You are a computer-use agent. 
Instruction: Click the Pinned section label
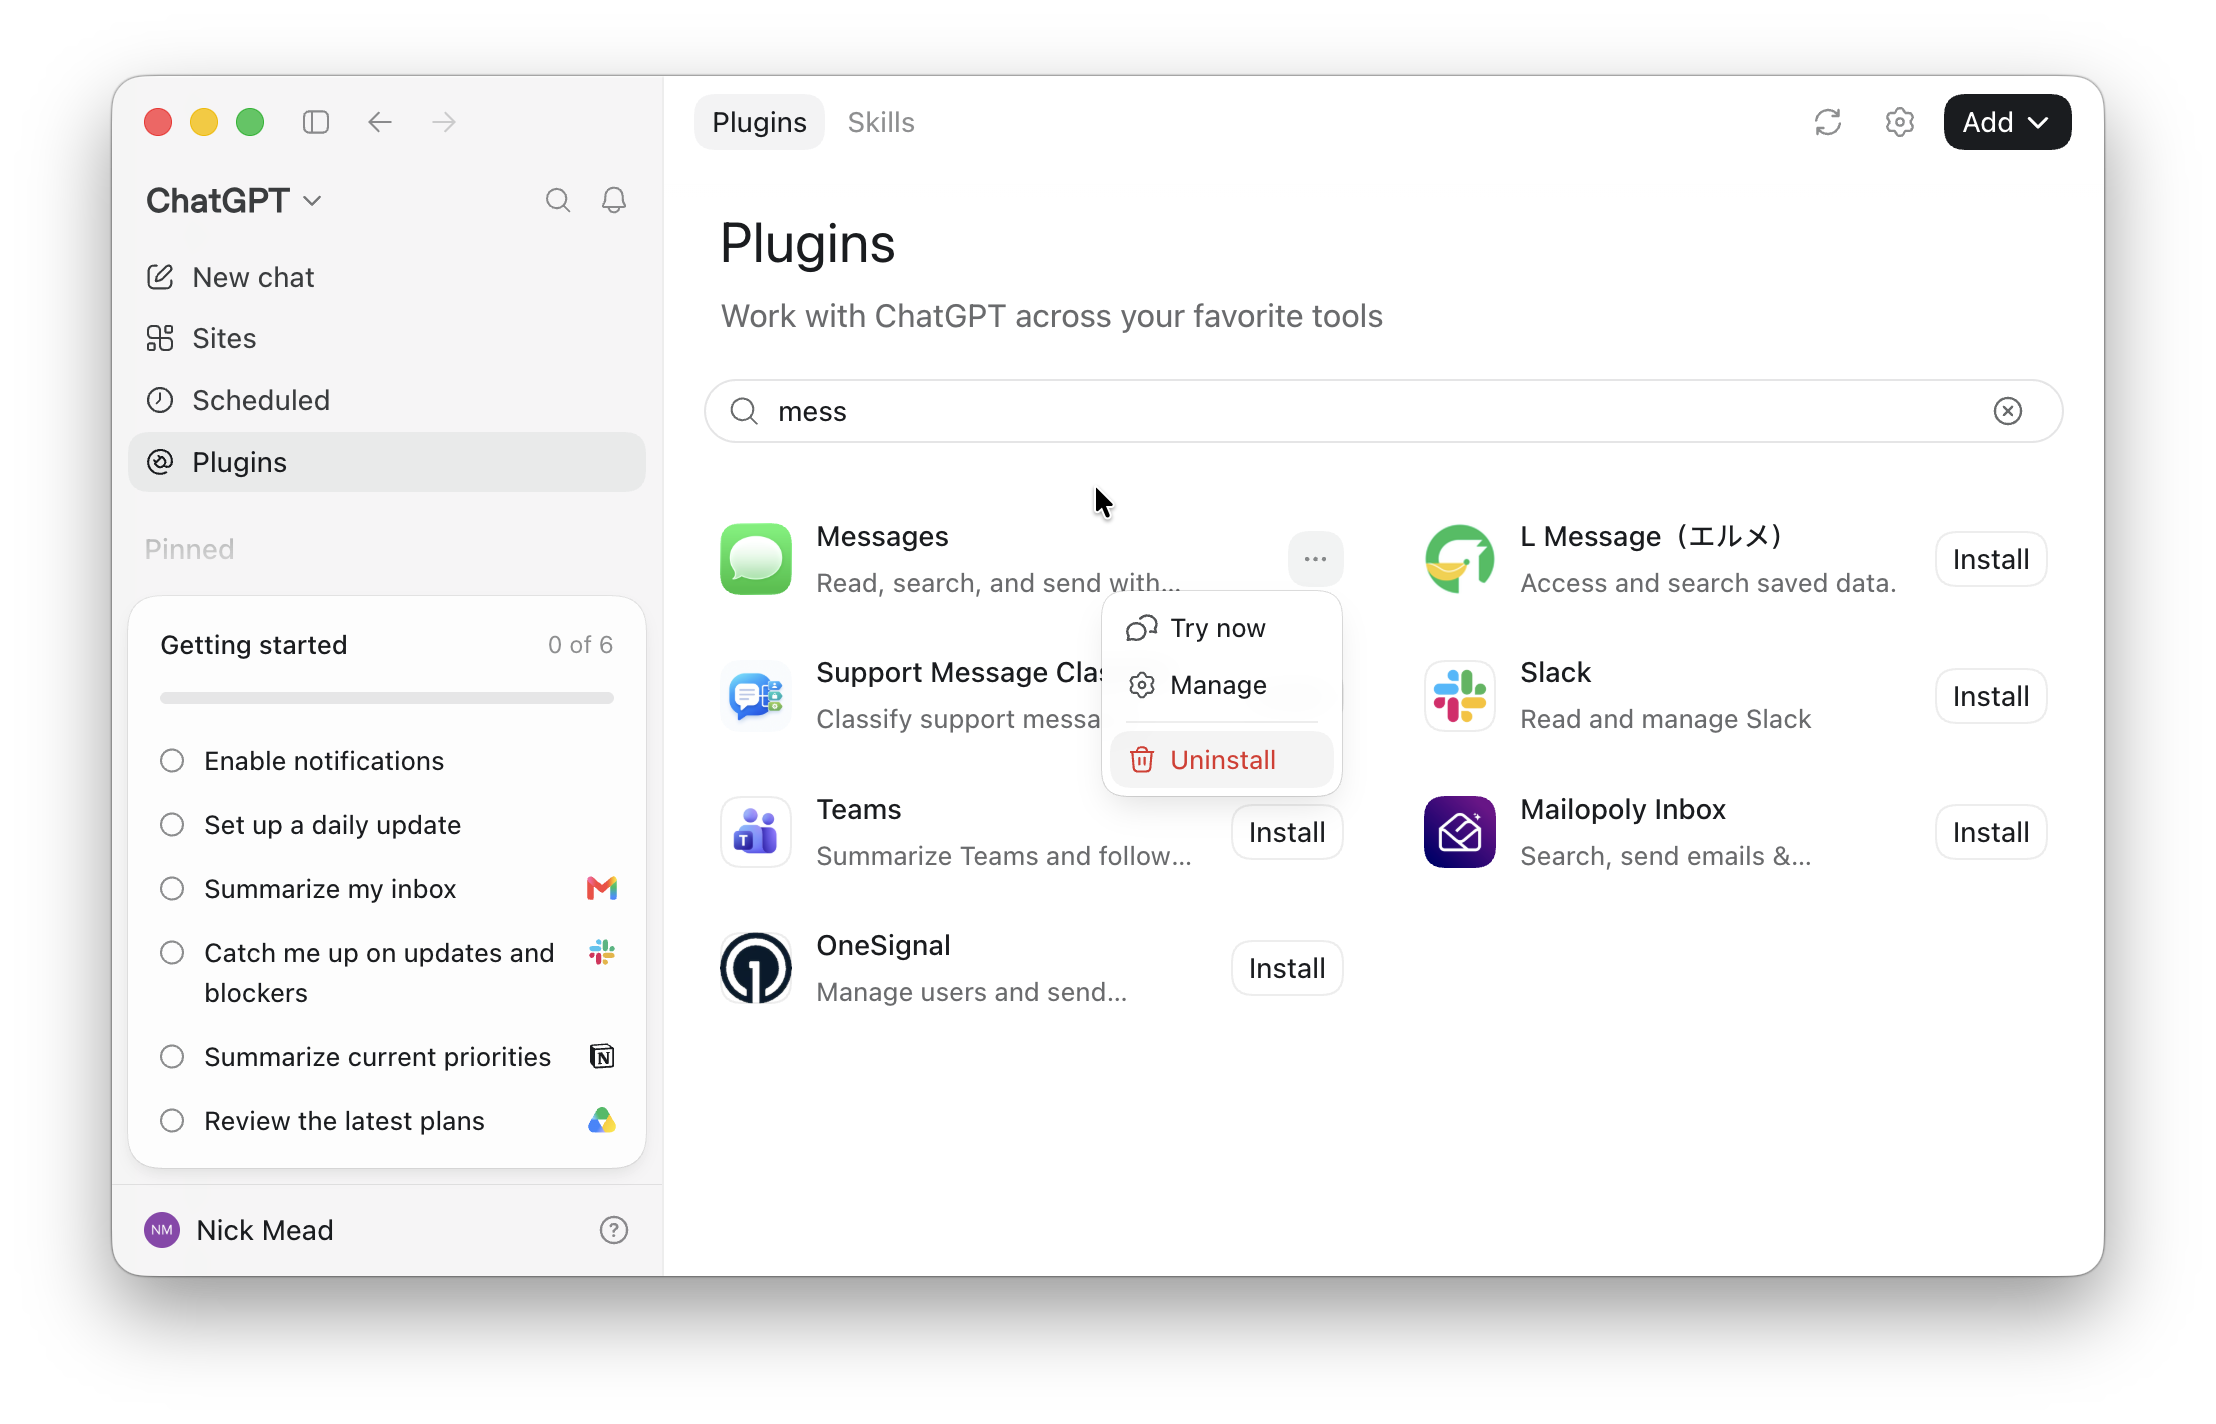click(x=189, y=549)
